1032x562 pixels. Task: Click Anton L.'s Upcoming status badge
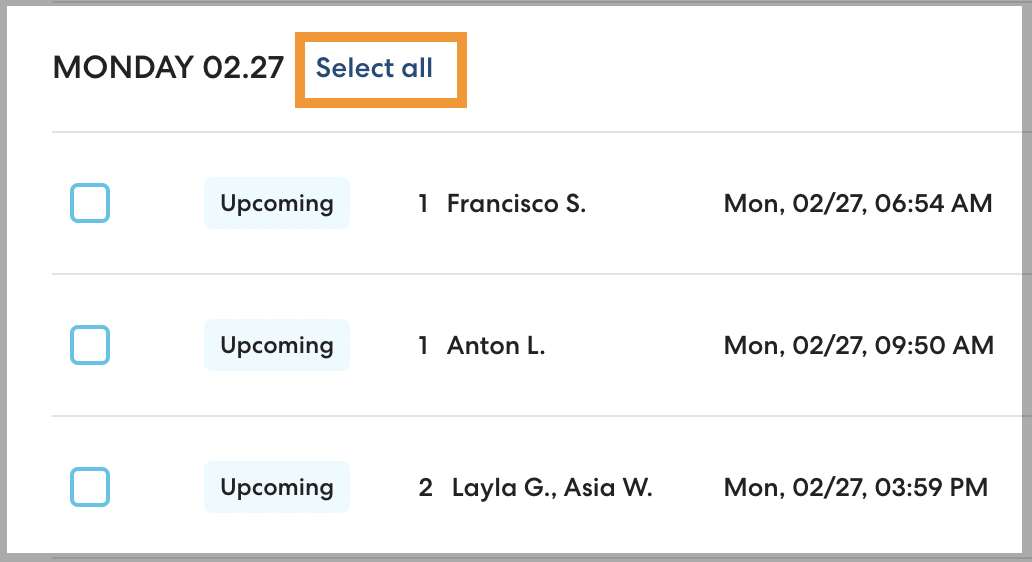click(x=277, y=345)
